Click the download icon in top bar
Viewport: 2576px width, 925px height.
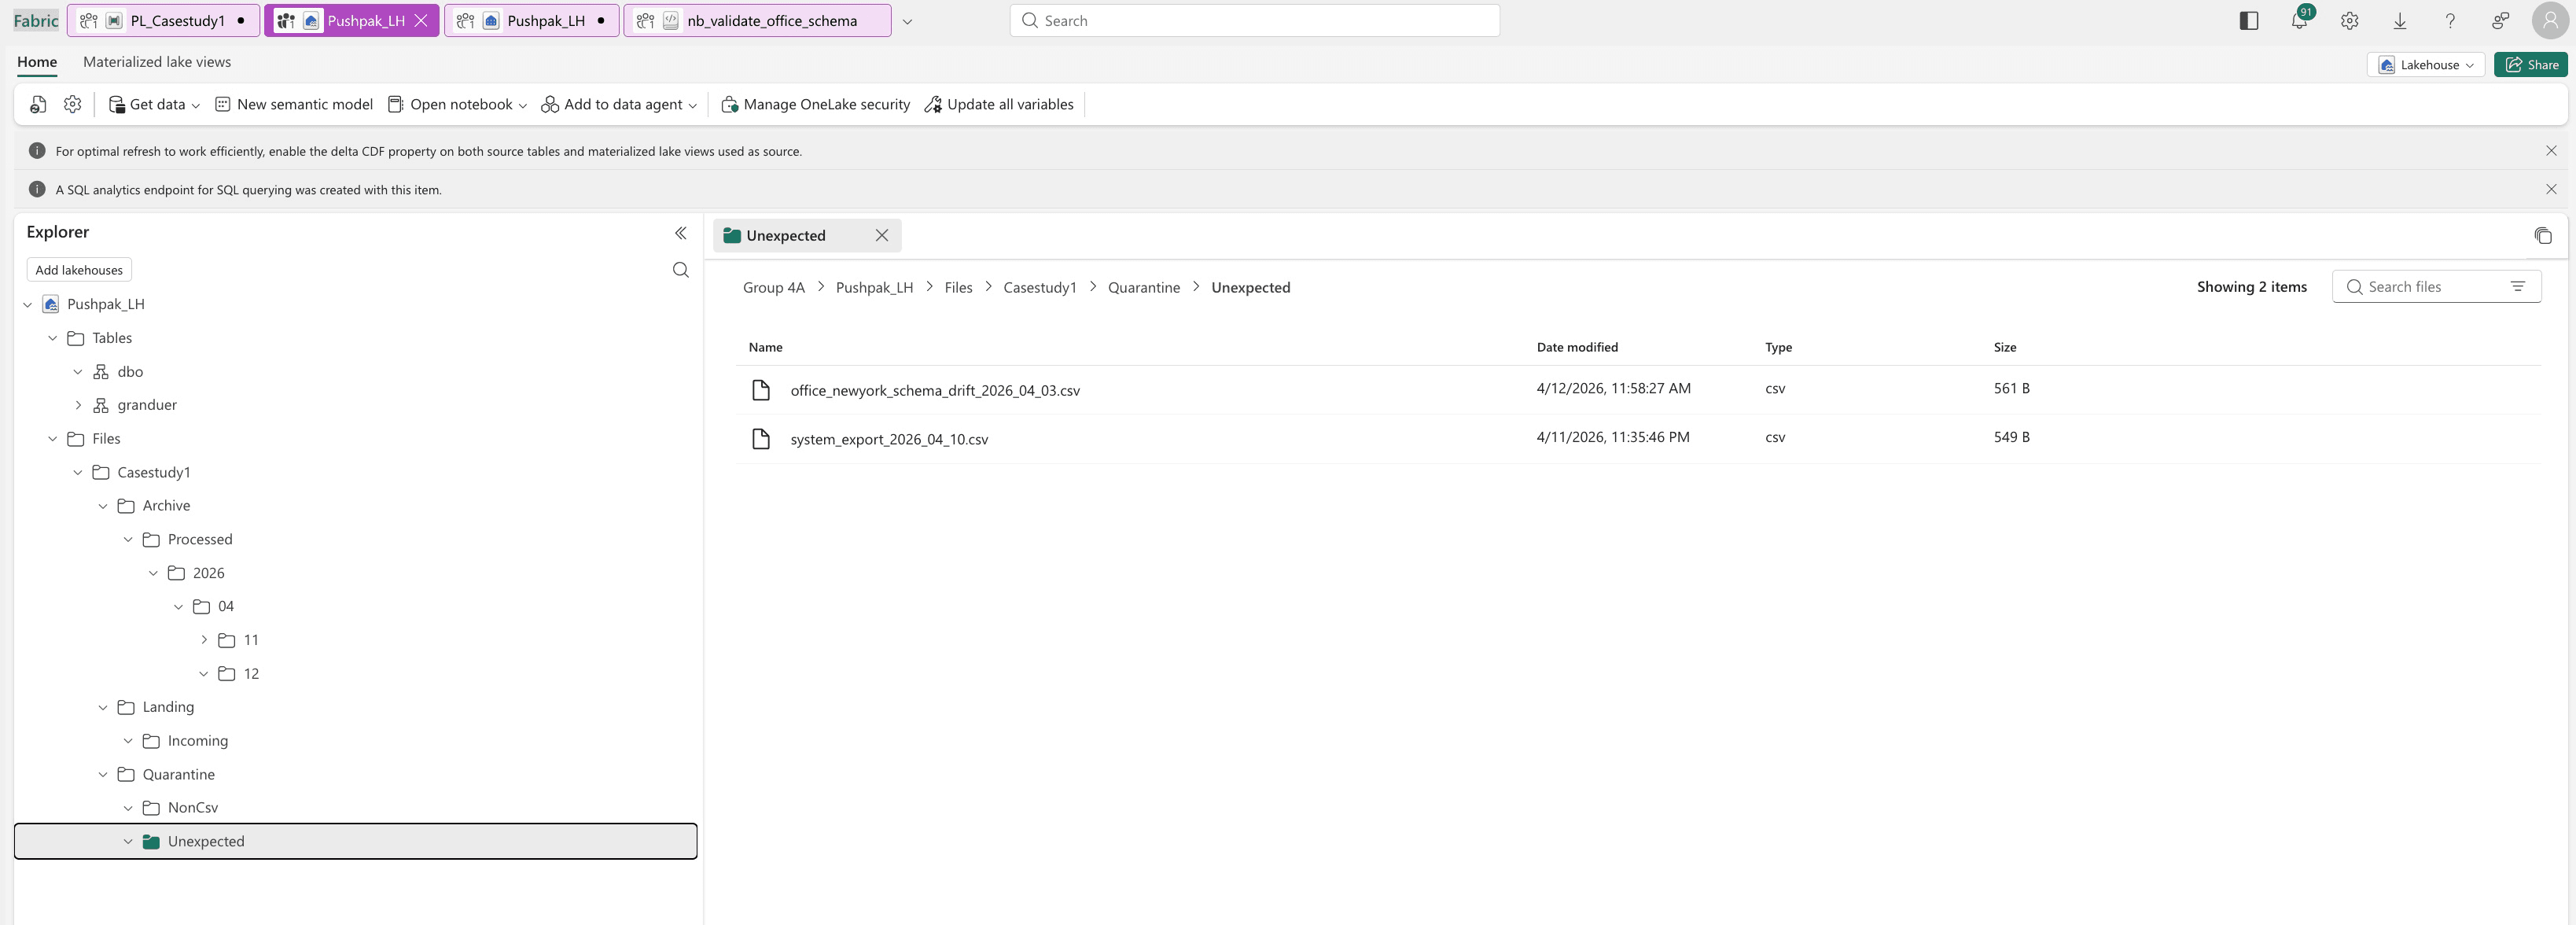coord(2399,21)
